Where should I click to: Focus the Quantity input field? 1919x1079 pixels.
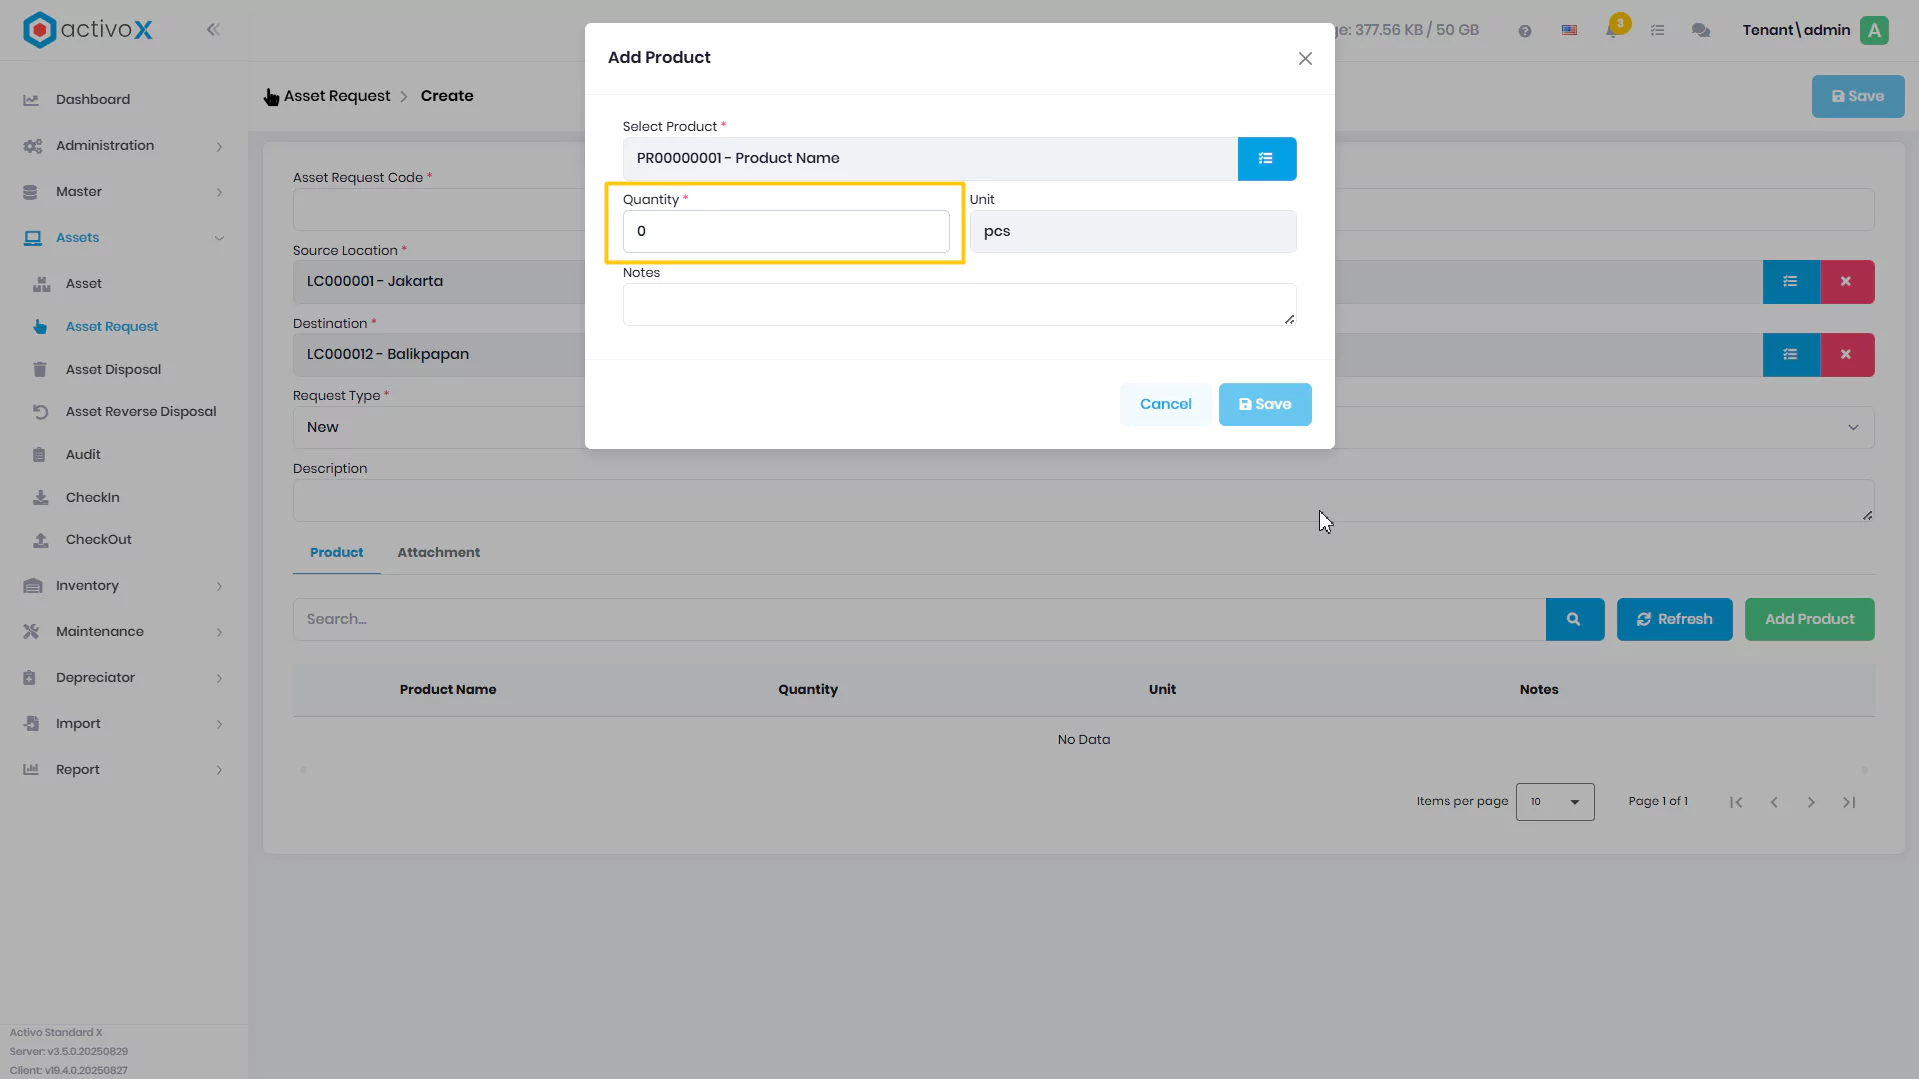tap(786, 232)
